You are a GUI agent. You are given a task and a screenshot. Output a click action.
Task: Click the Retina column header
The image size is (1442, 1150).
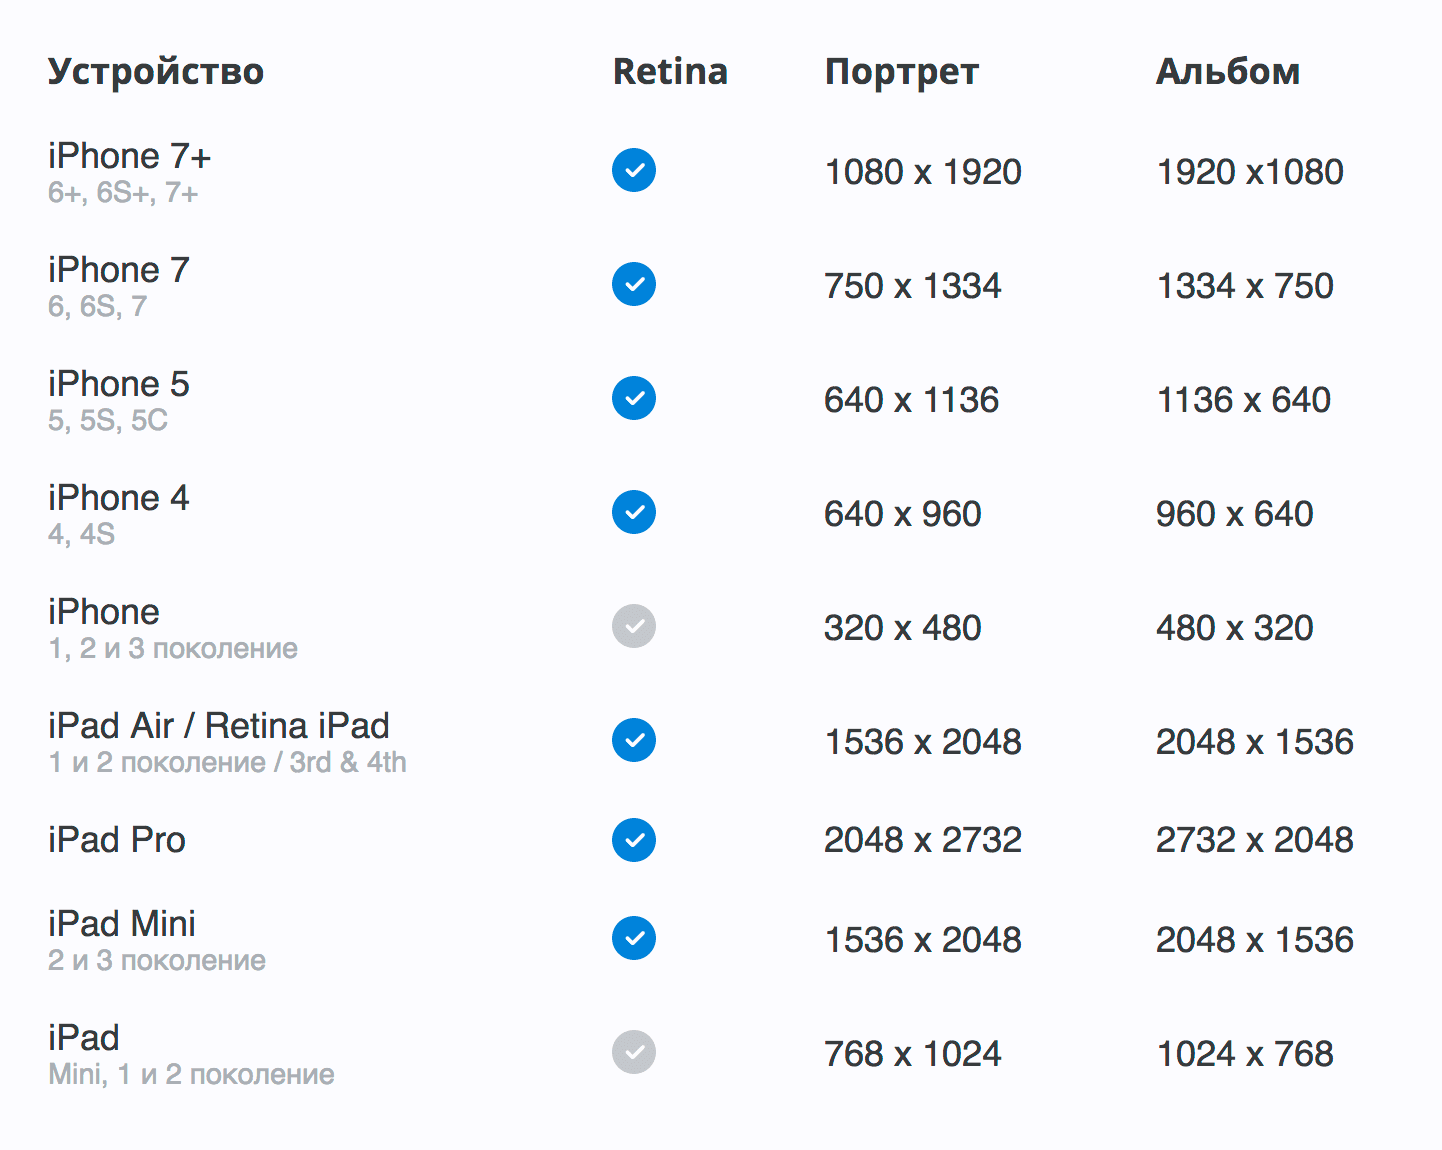(x=670, y=72)
